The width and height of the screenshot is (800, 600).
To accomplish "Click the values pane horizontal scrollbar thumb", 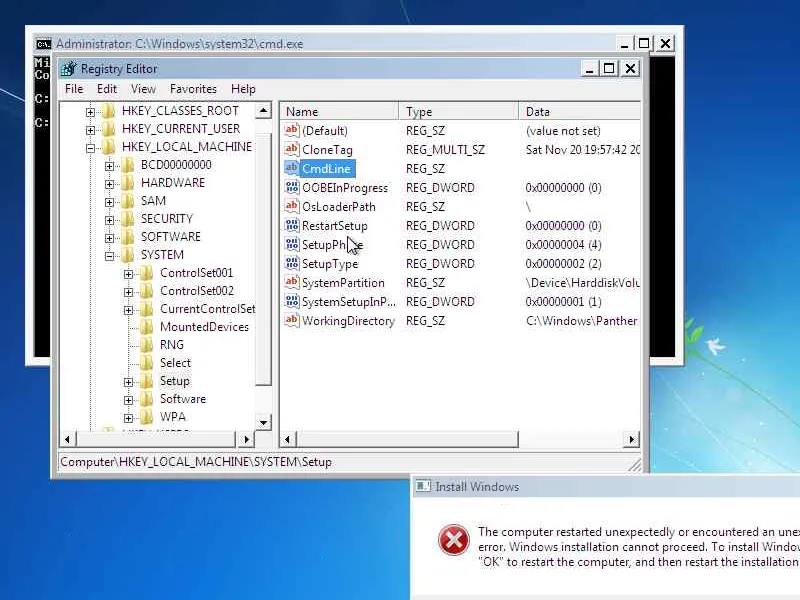I will (x=407, y=439).
